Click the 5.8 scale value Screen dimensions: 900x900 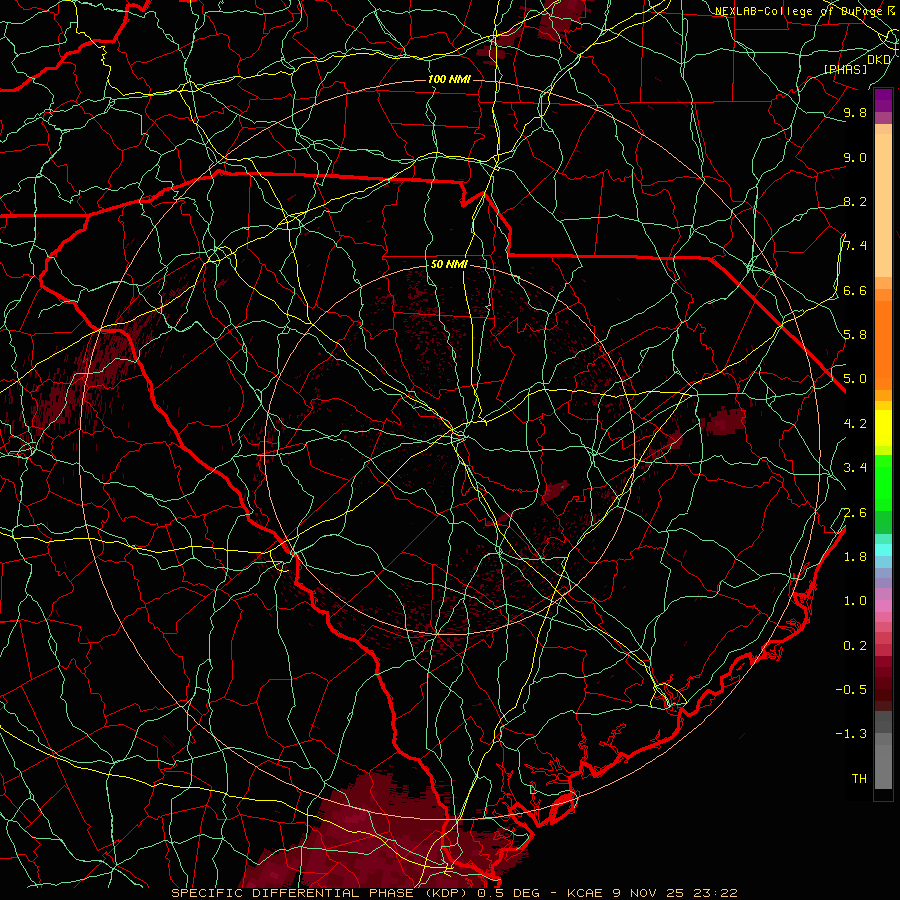[x=855, y=335]
